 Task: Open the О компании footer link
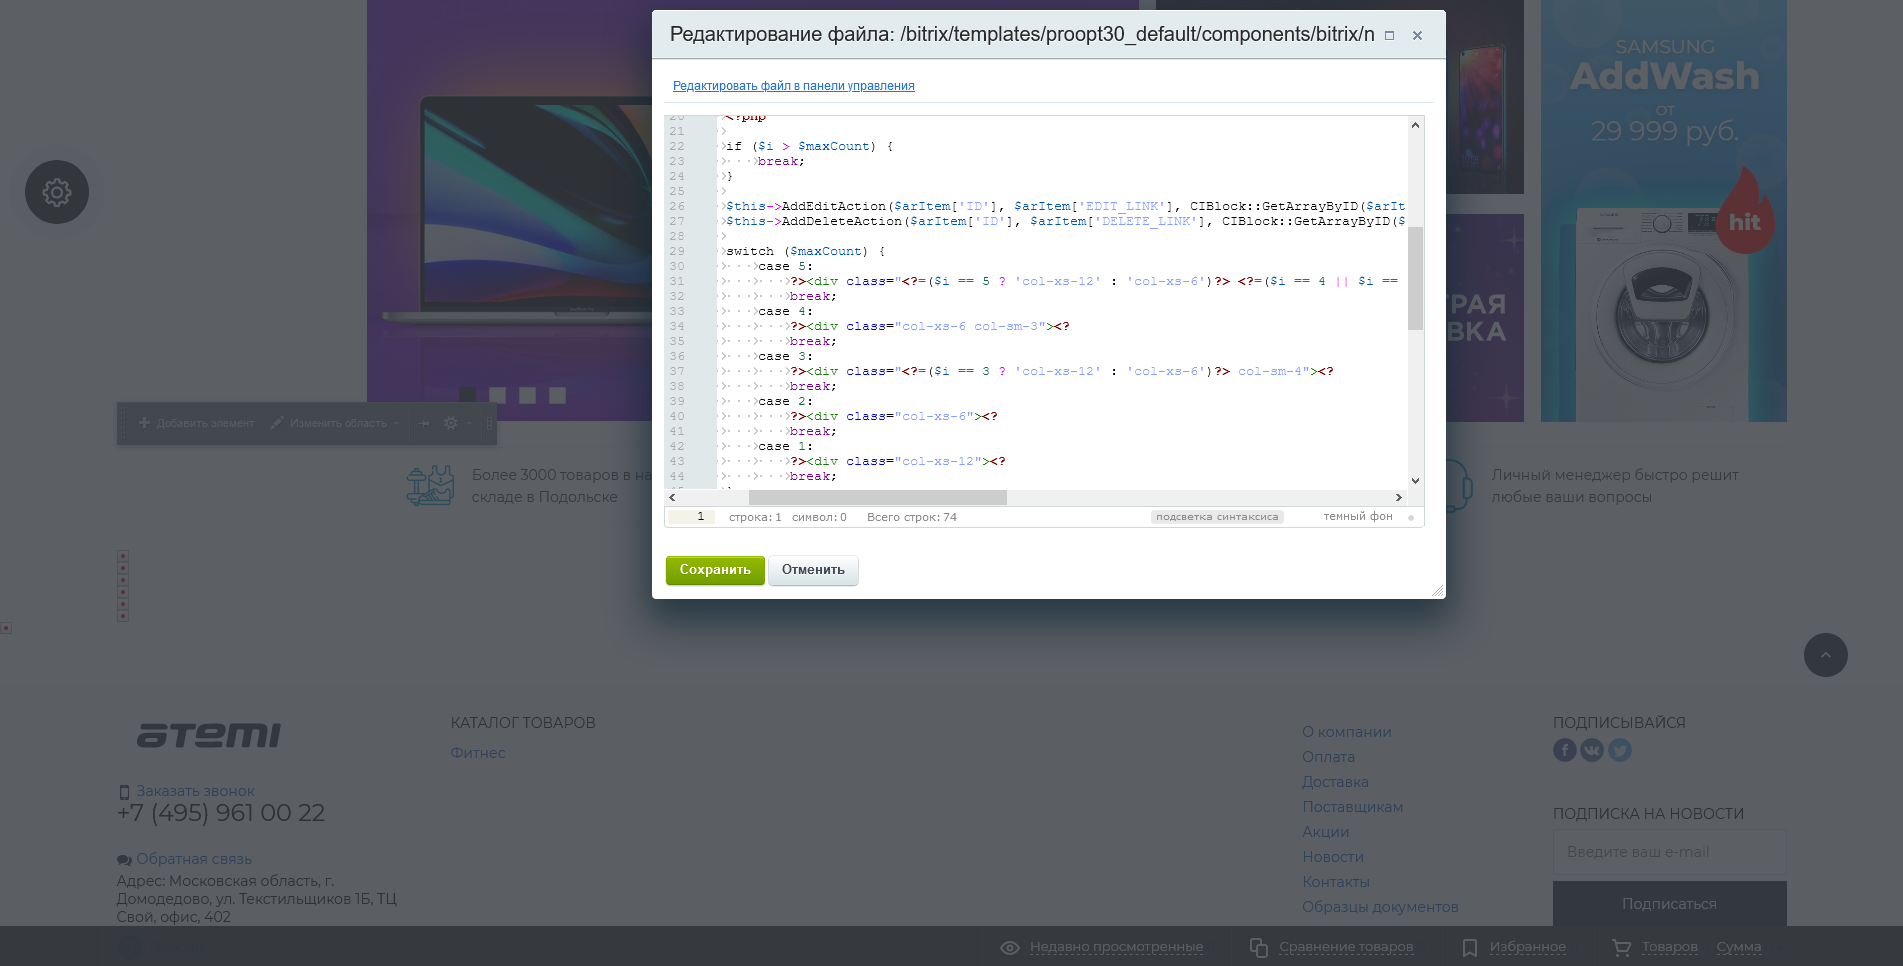1346,732
